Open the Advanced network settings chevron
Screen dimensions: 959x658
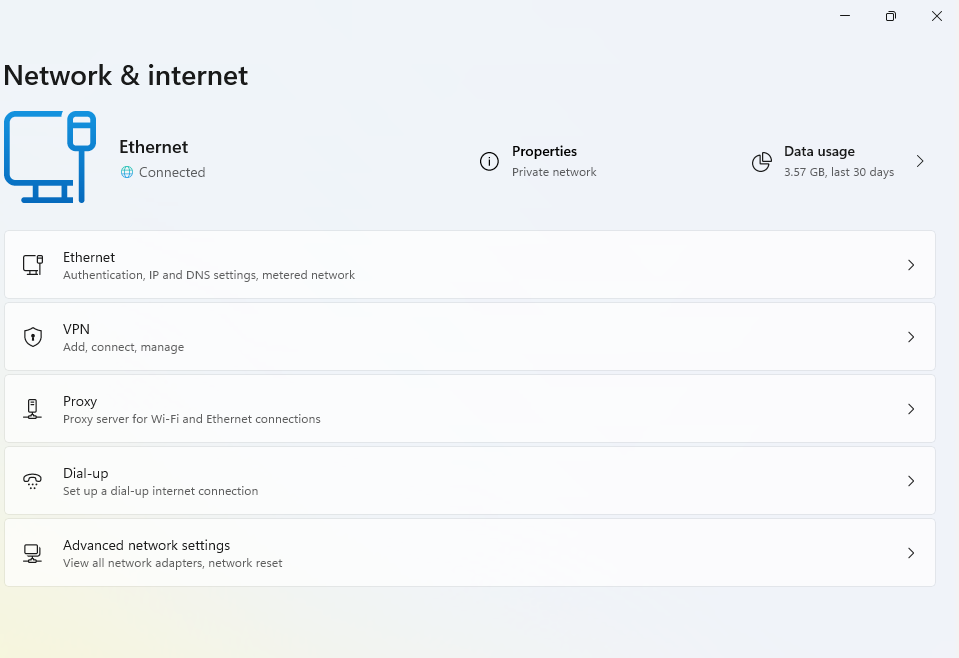click(x=911, y=553)
